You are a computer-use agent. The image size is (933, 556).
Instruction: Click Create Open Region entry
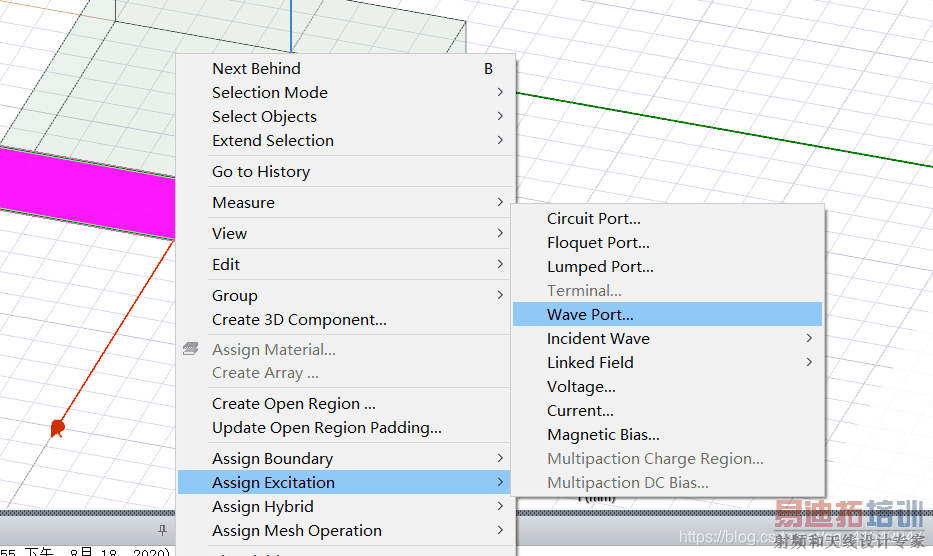pyautogui.click(x=293, y=403)
